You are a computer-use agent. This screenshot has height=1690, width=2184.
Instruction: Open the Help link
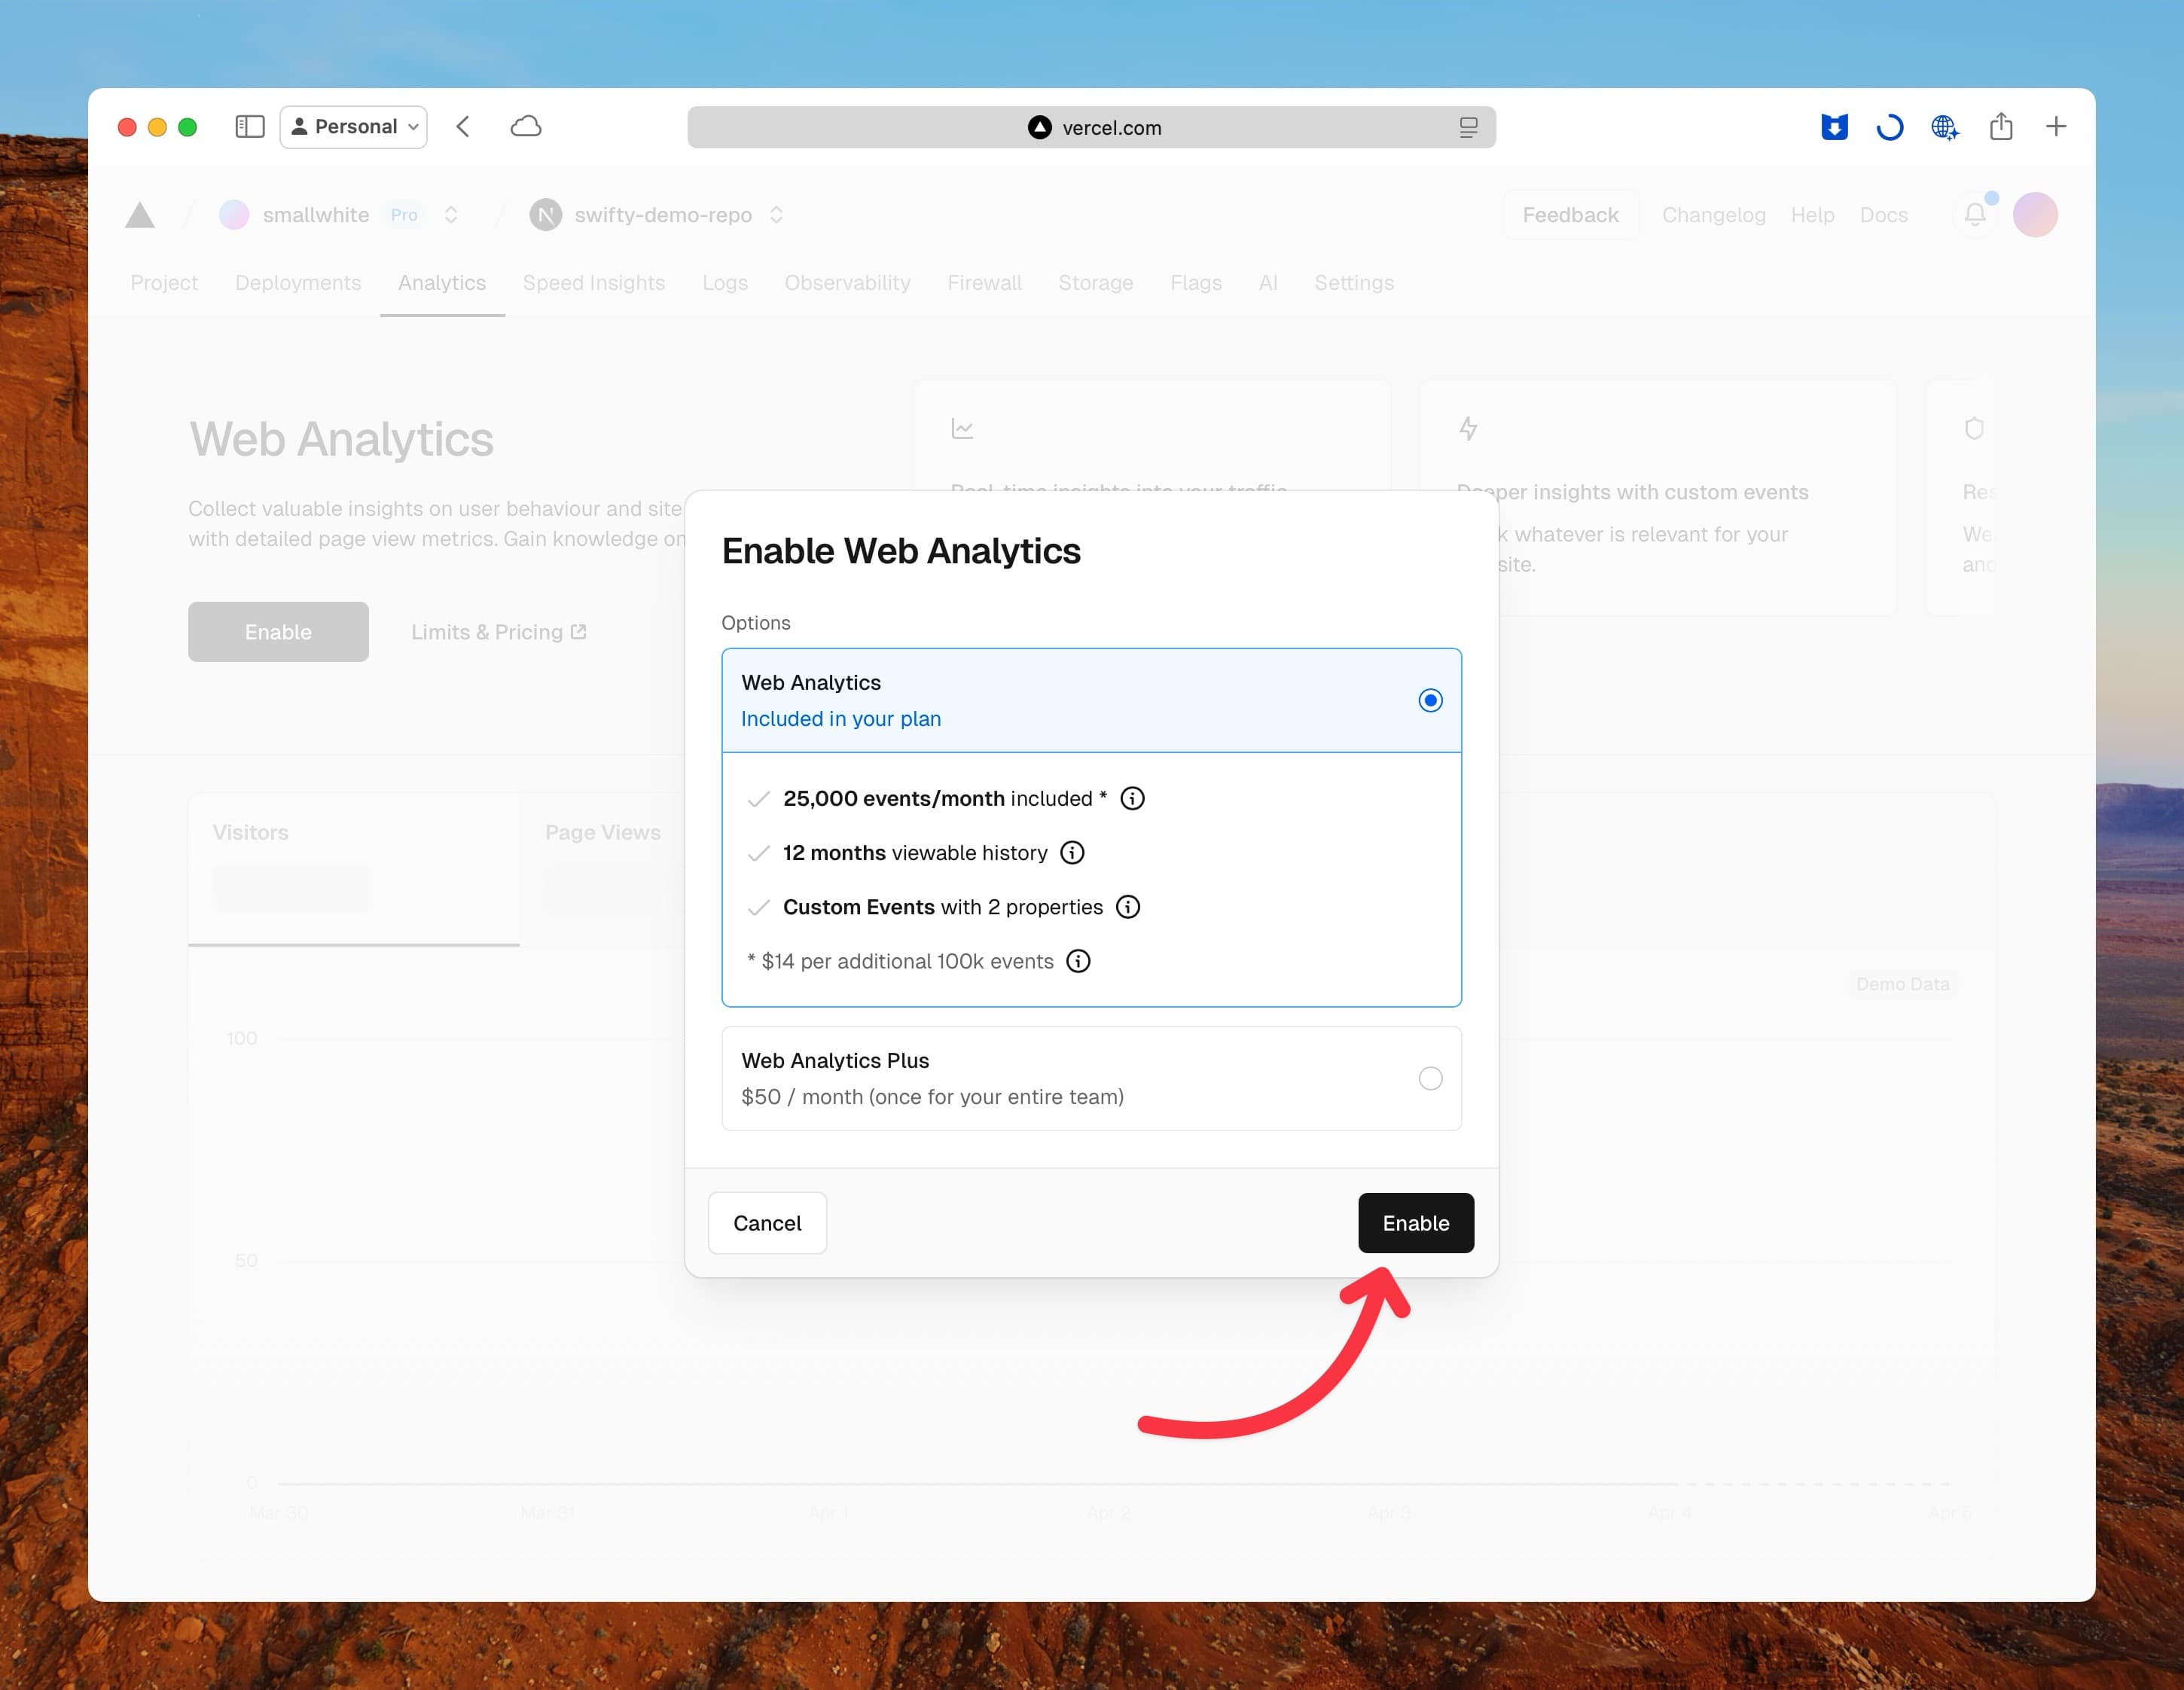click(1812, 215)
